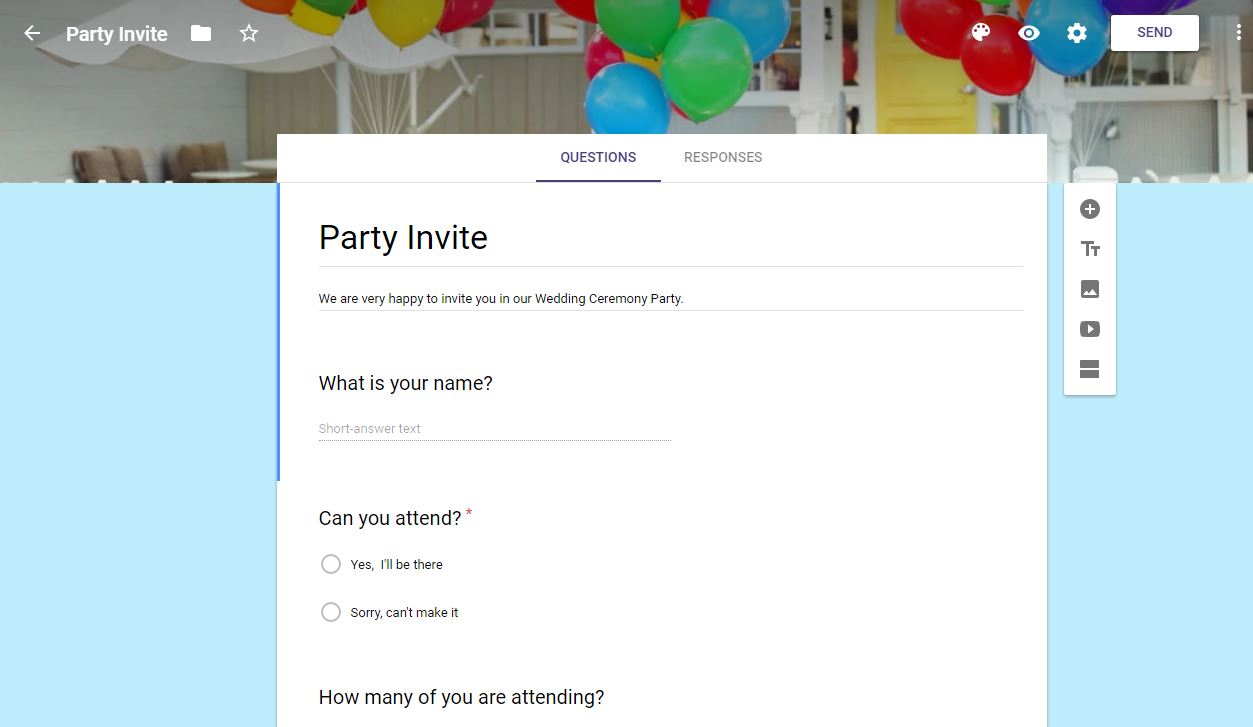This screenshot has height=727, width=1253.
Task: Add title and description icon
Action: pos(1090,249)
